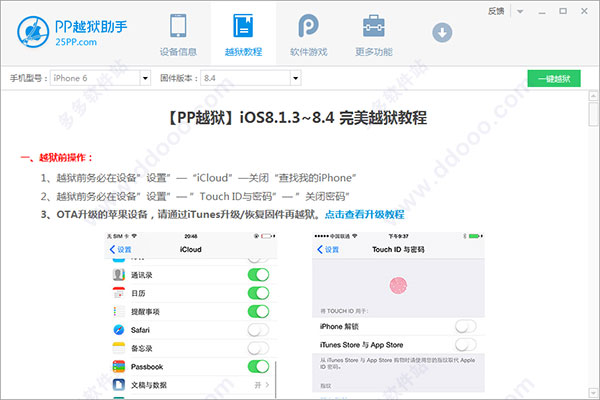Expand the 固件版本 8.4 dropdown
600x400 pixels.
point(295,78)
